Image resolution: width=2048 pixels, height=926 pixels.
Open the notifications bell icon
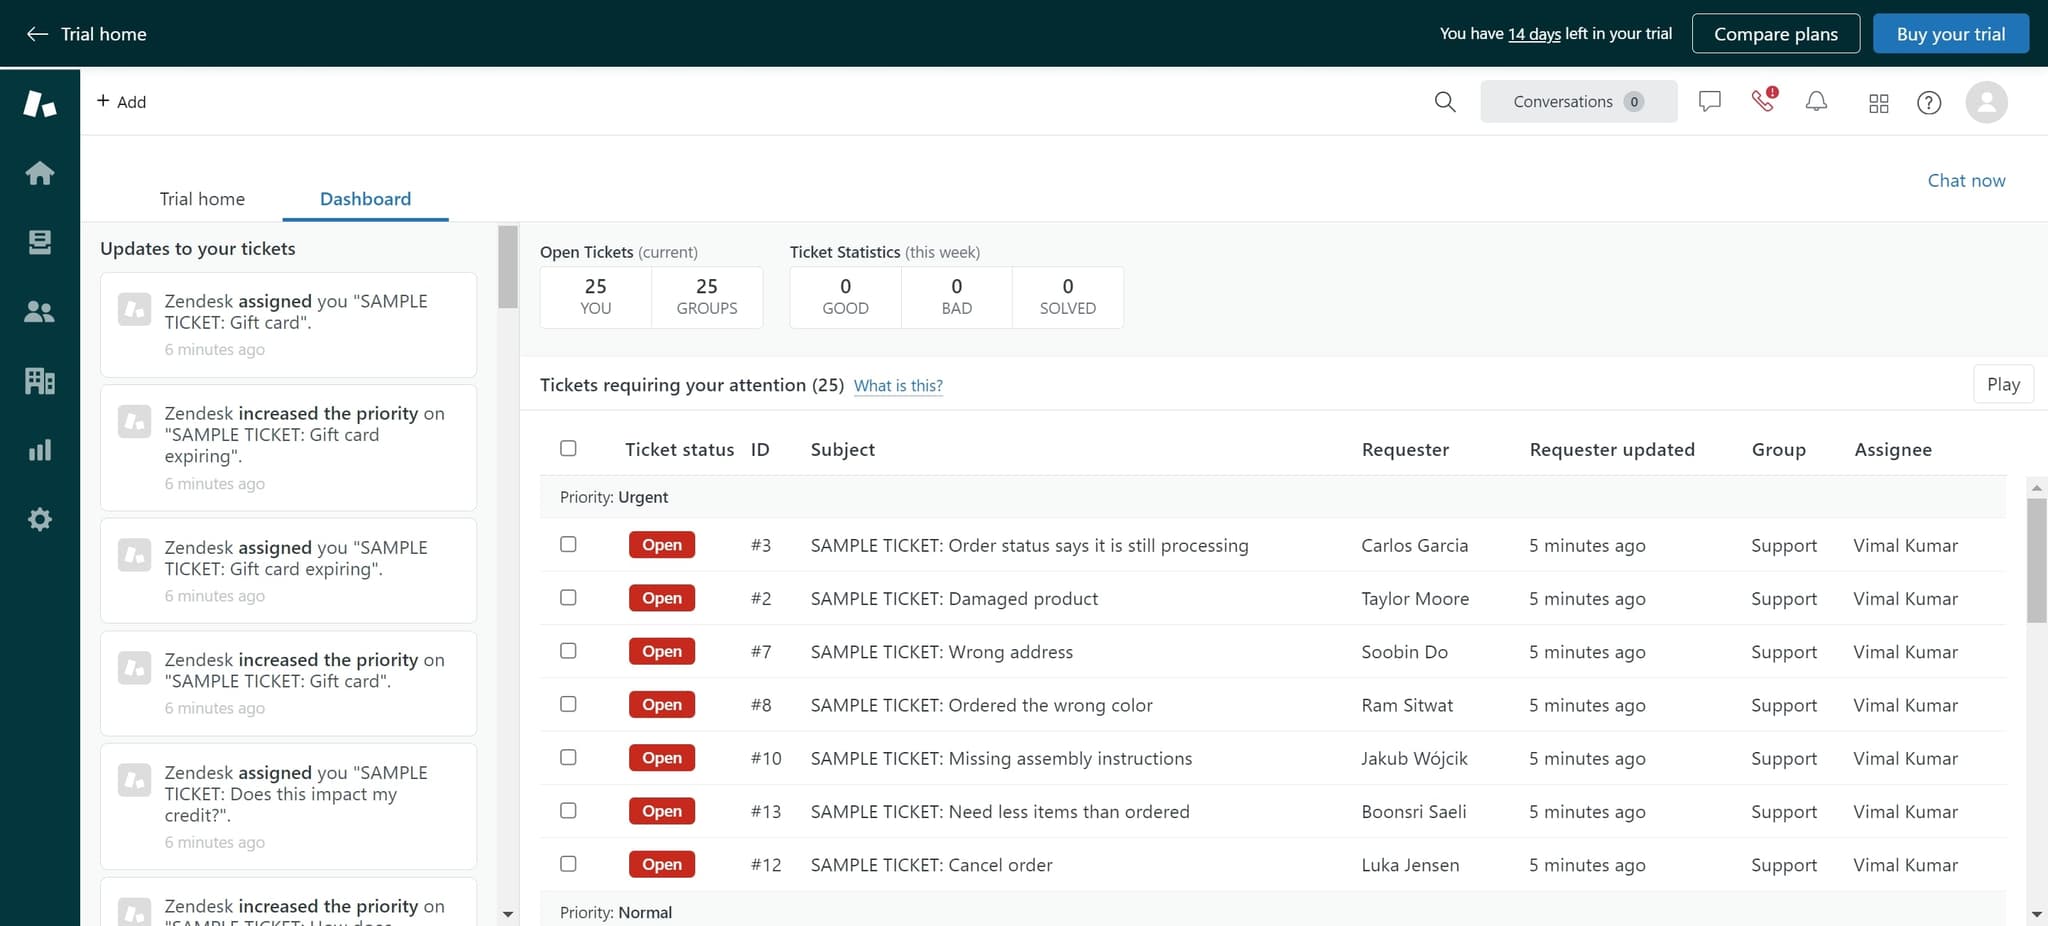coord(1816,102)
